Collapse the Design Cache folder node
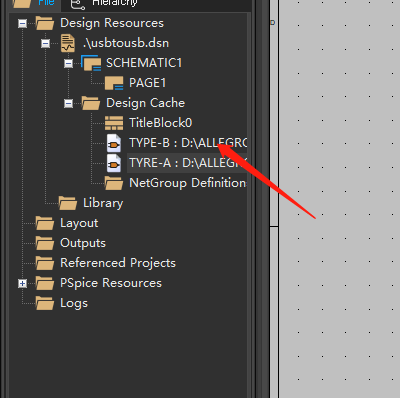 point(68,103)
